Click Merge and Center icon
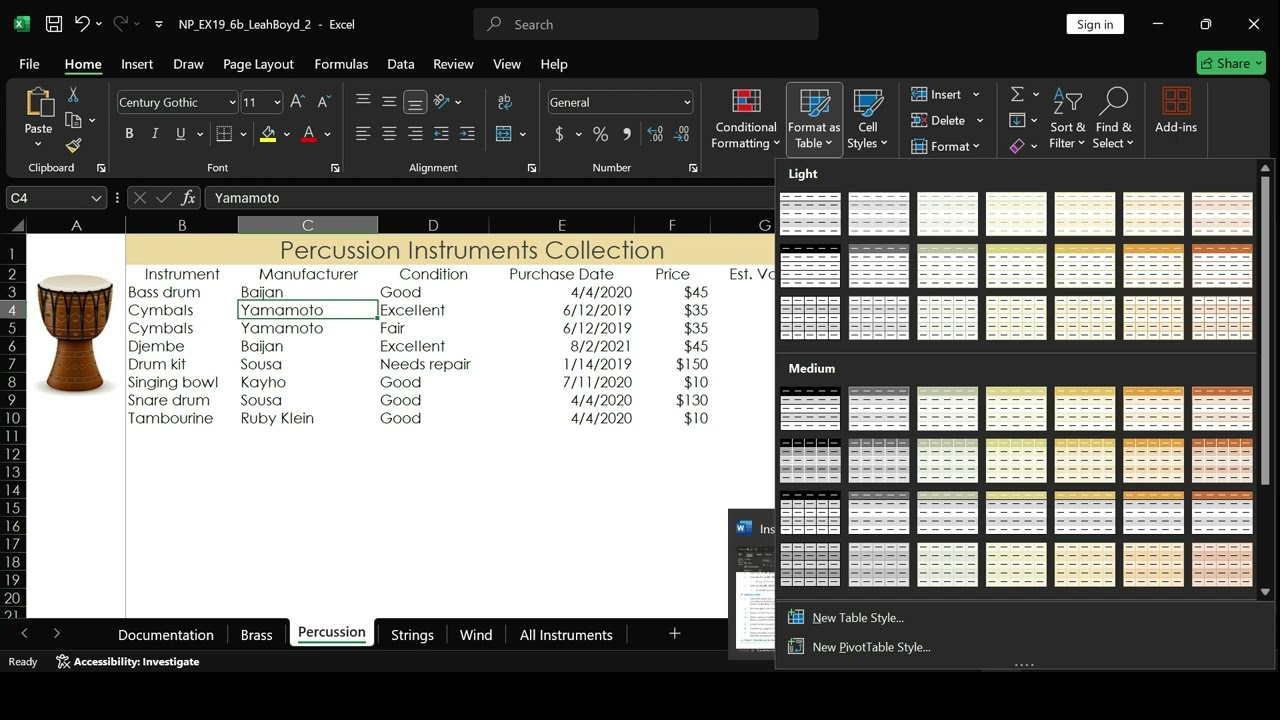 coord(504,134)
